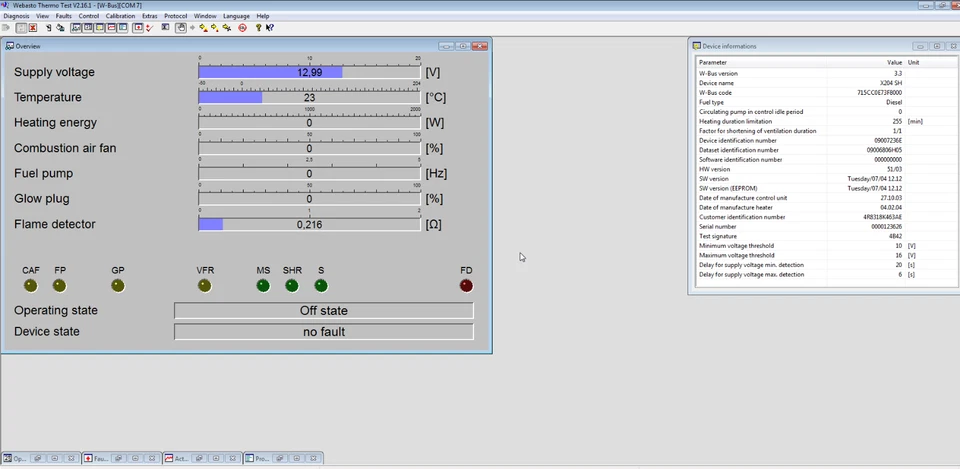
Task: Click the CAF indicator lamp
Action: pyautogui.click(x=31, y=285)
